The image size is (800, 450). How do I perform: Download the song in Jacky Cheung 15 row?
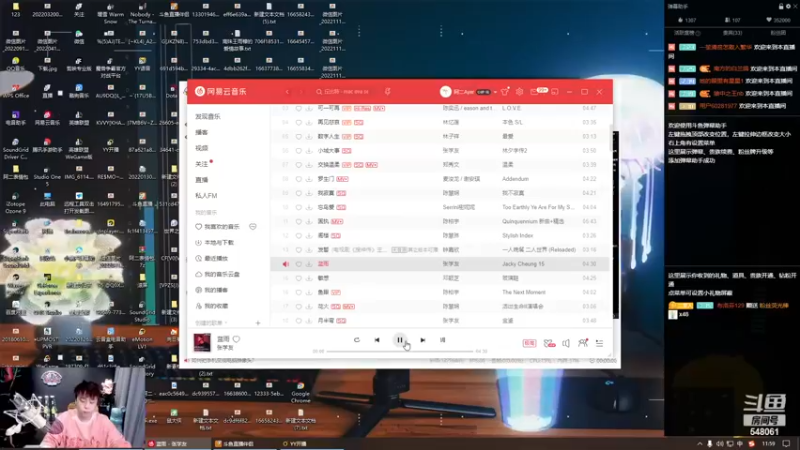tap(309, 264)
